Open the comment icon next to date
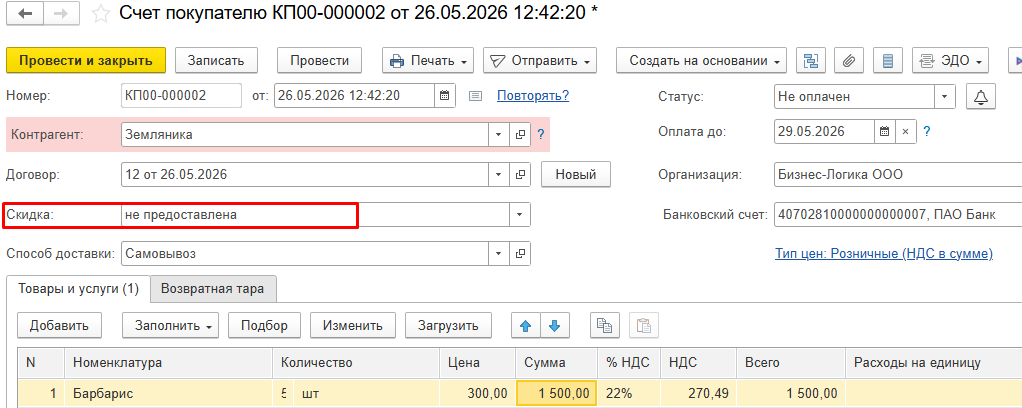 pyautogui.click(x=476, y=96)
